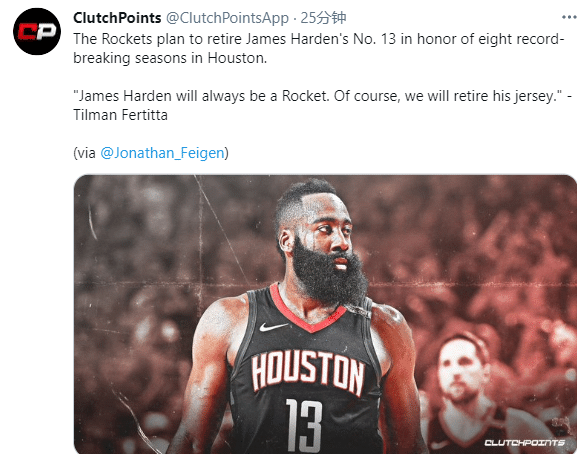Click the HOUSTON lettering on the jersey
The width and height of the screenshot is (577, 454).
(x=307, y=372)
